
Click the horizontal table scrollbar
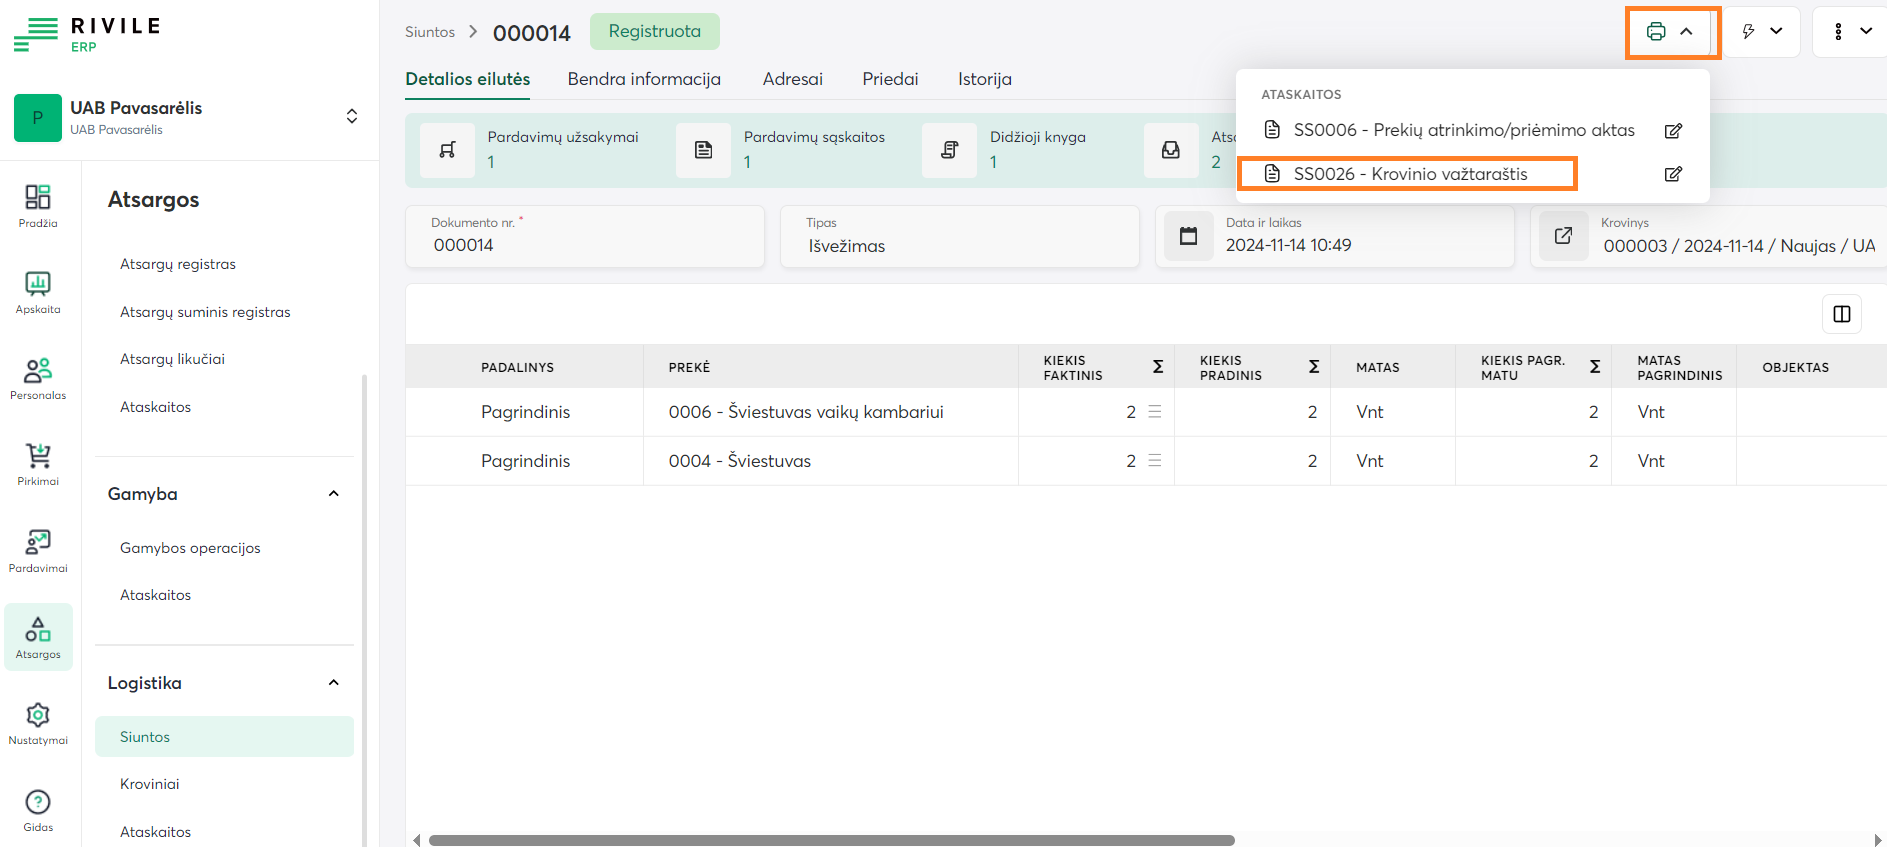(x=830, y=840)
